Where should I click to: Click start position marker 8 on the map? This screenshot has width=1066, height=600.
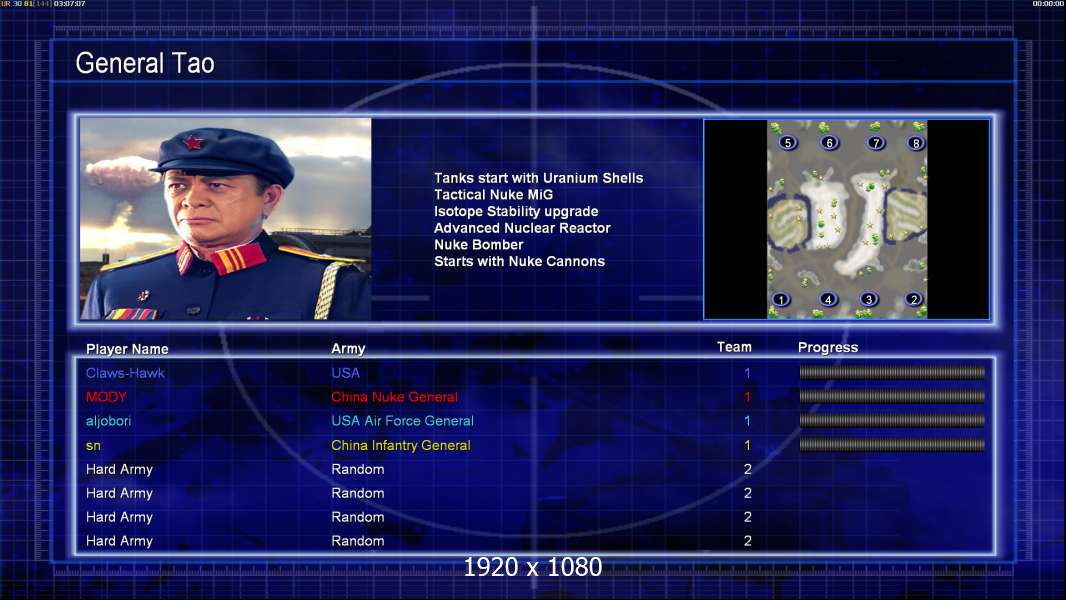tap(916, 143)
